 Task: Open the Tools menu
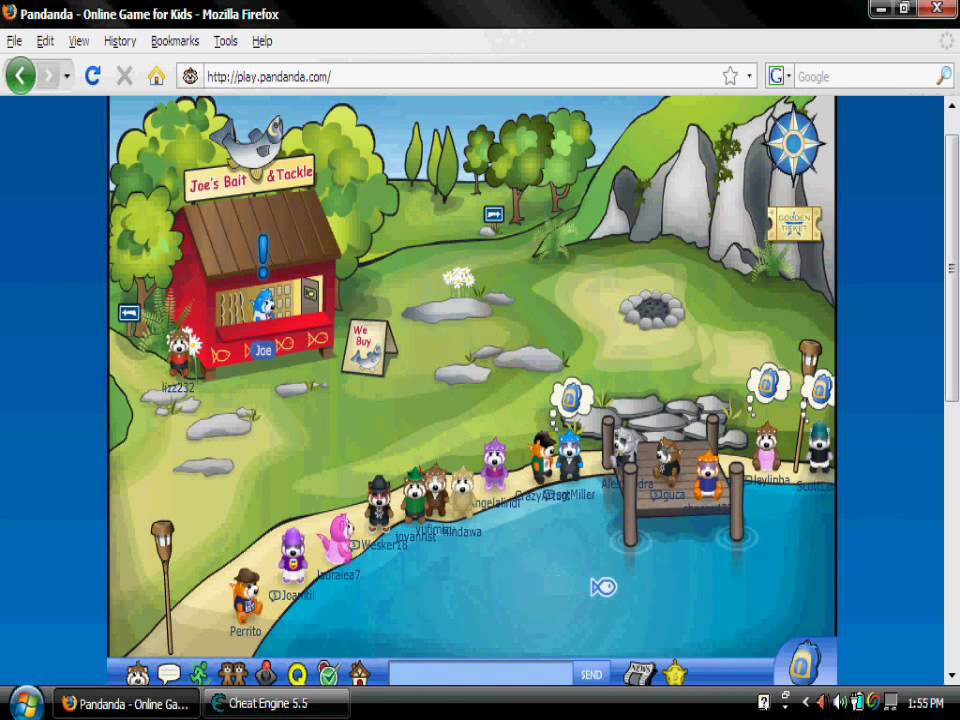coord(225,41)
